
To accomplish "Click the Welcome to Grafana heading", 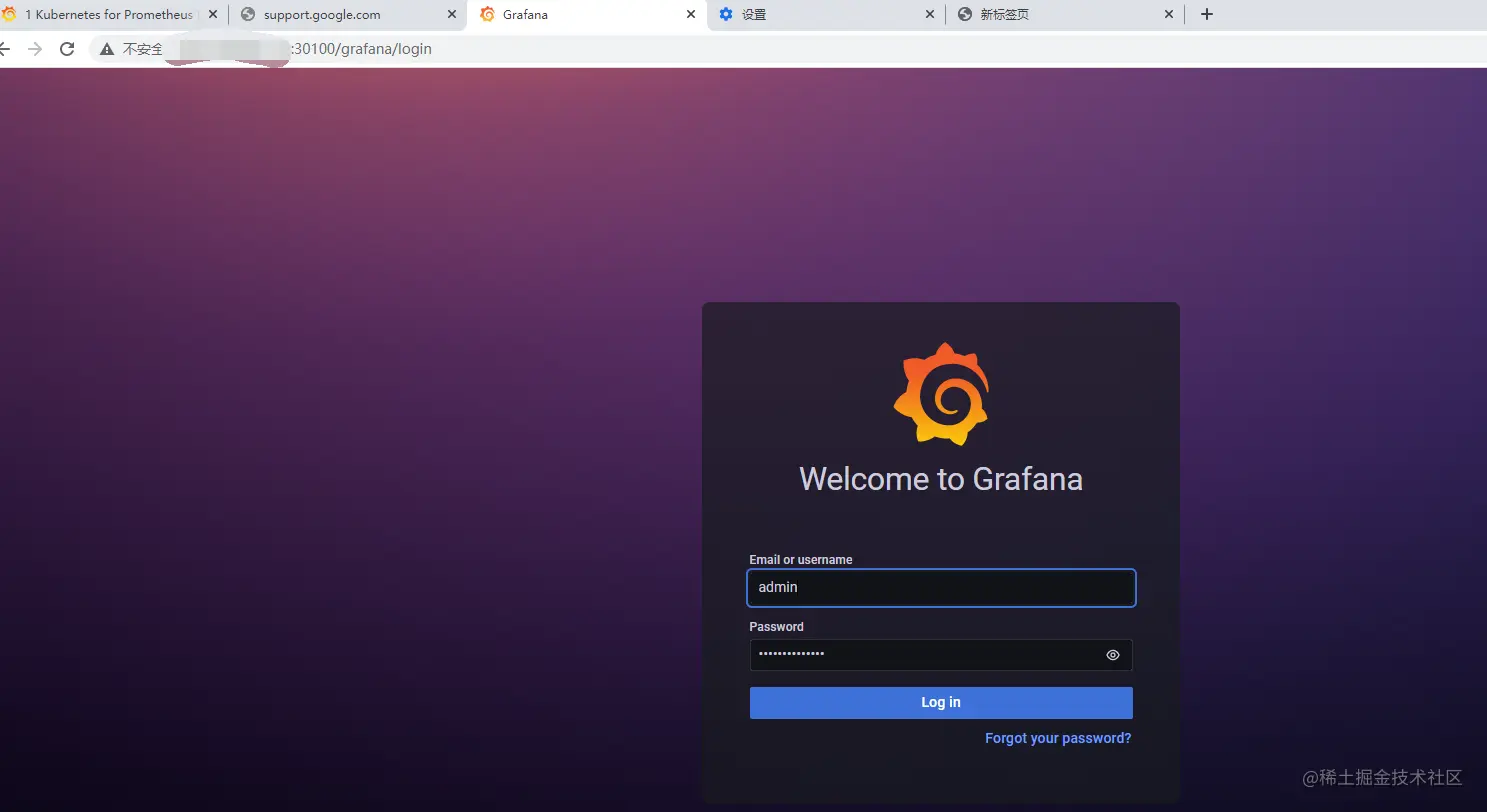I will (x=941, y=479).
